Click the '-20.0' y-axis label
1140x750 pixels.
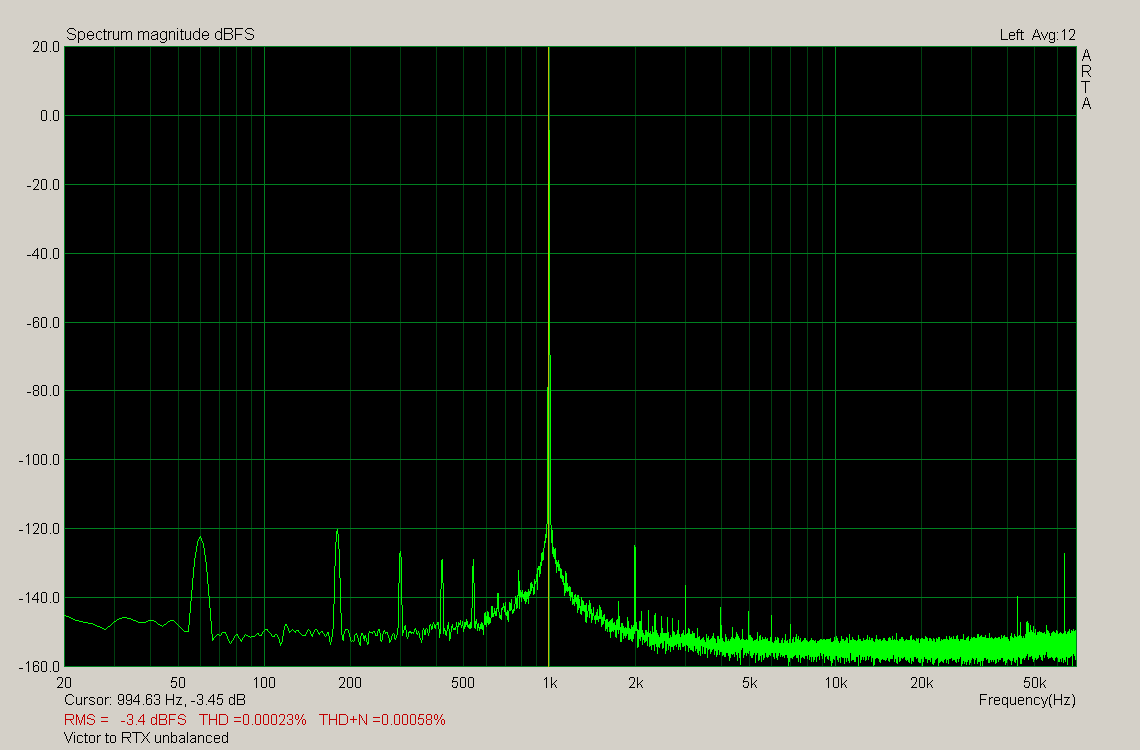pyautogui.click(x=43, y=185)
